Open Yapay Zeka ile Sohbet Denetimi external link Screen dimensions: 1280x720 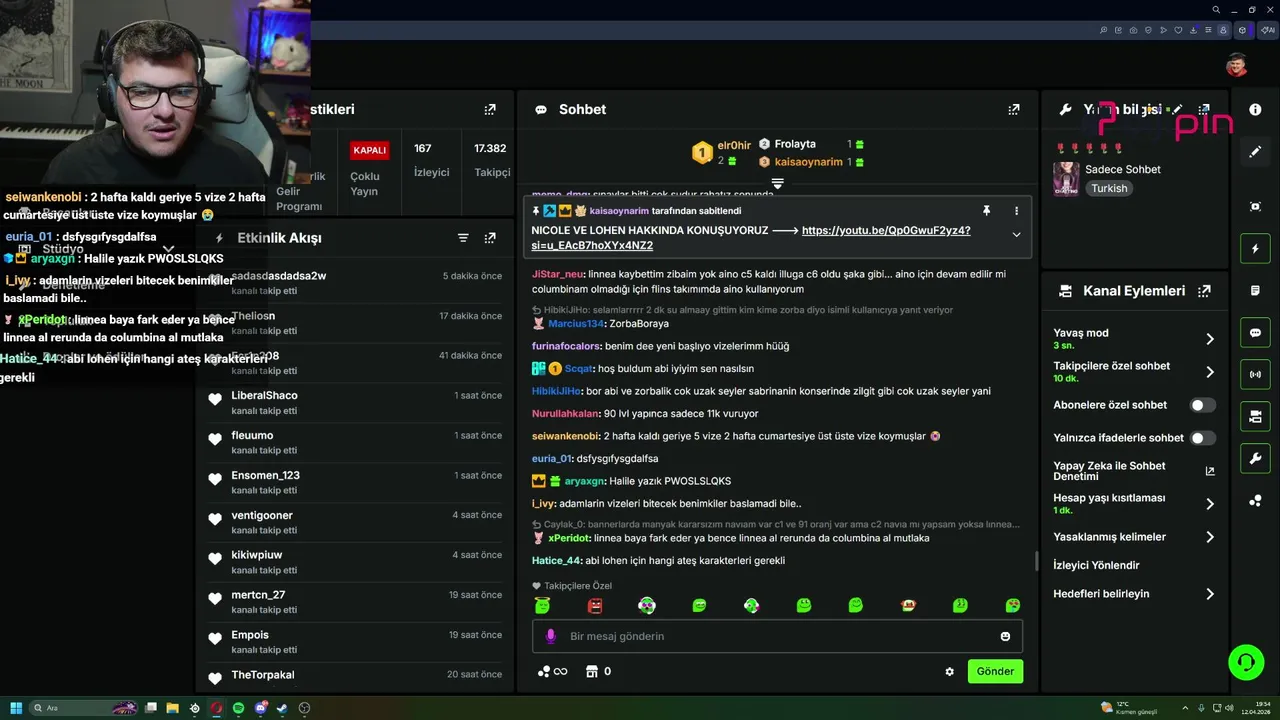pos(1209,471)
